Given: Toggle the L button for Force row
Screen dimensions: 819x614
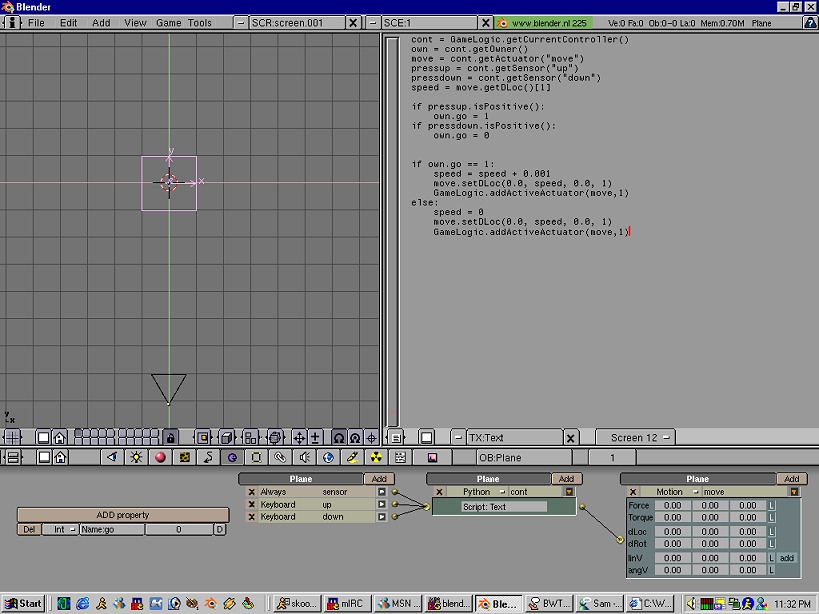Looking at the screenshot, I should point(771,505).
